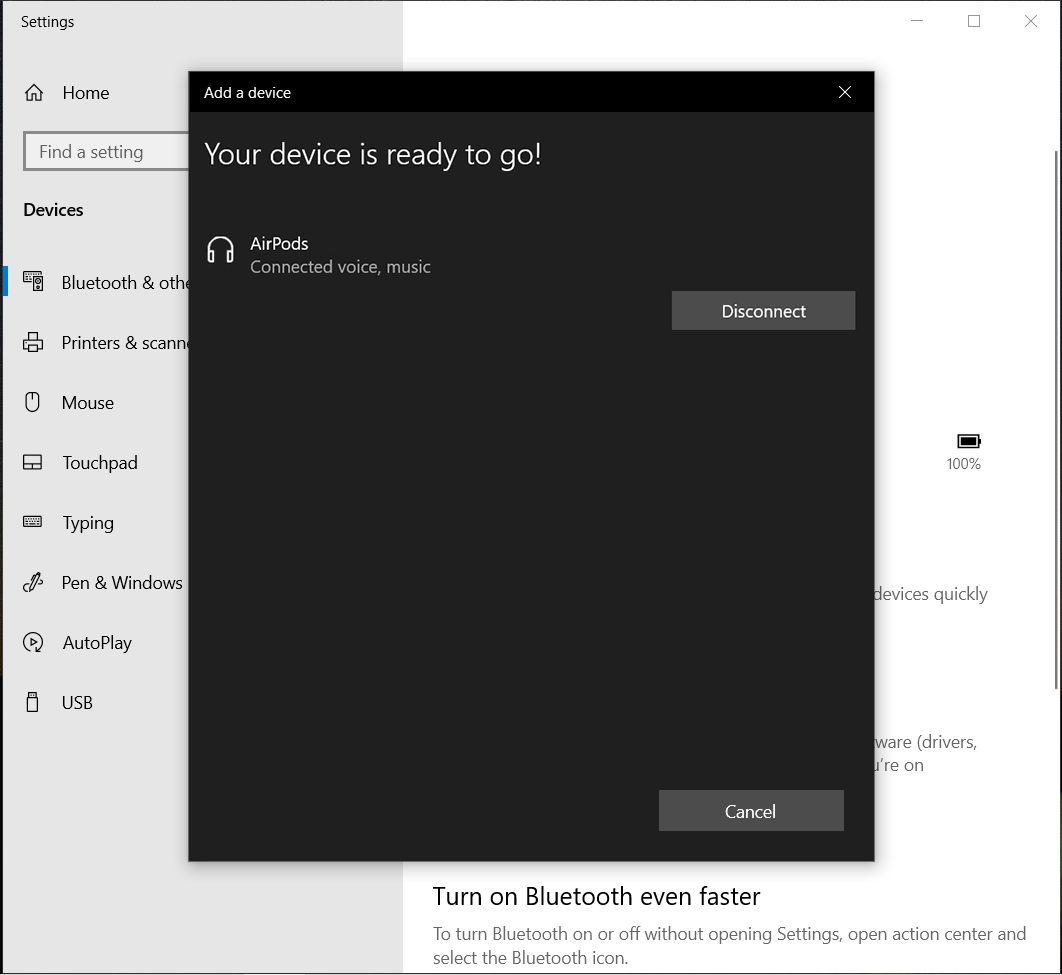Focus the Find a setting search box

[105, 152]
